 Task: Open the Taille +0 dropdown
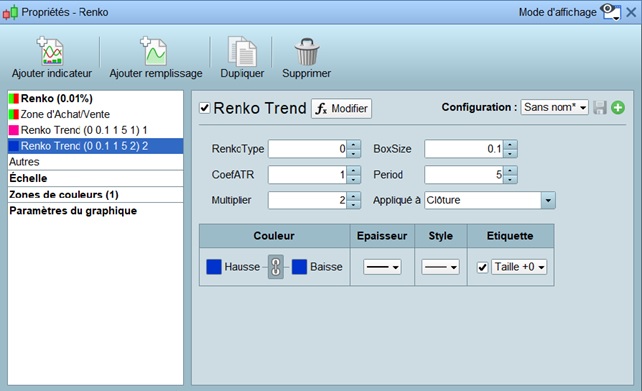pos(519,267)
